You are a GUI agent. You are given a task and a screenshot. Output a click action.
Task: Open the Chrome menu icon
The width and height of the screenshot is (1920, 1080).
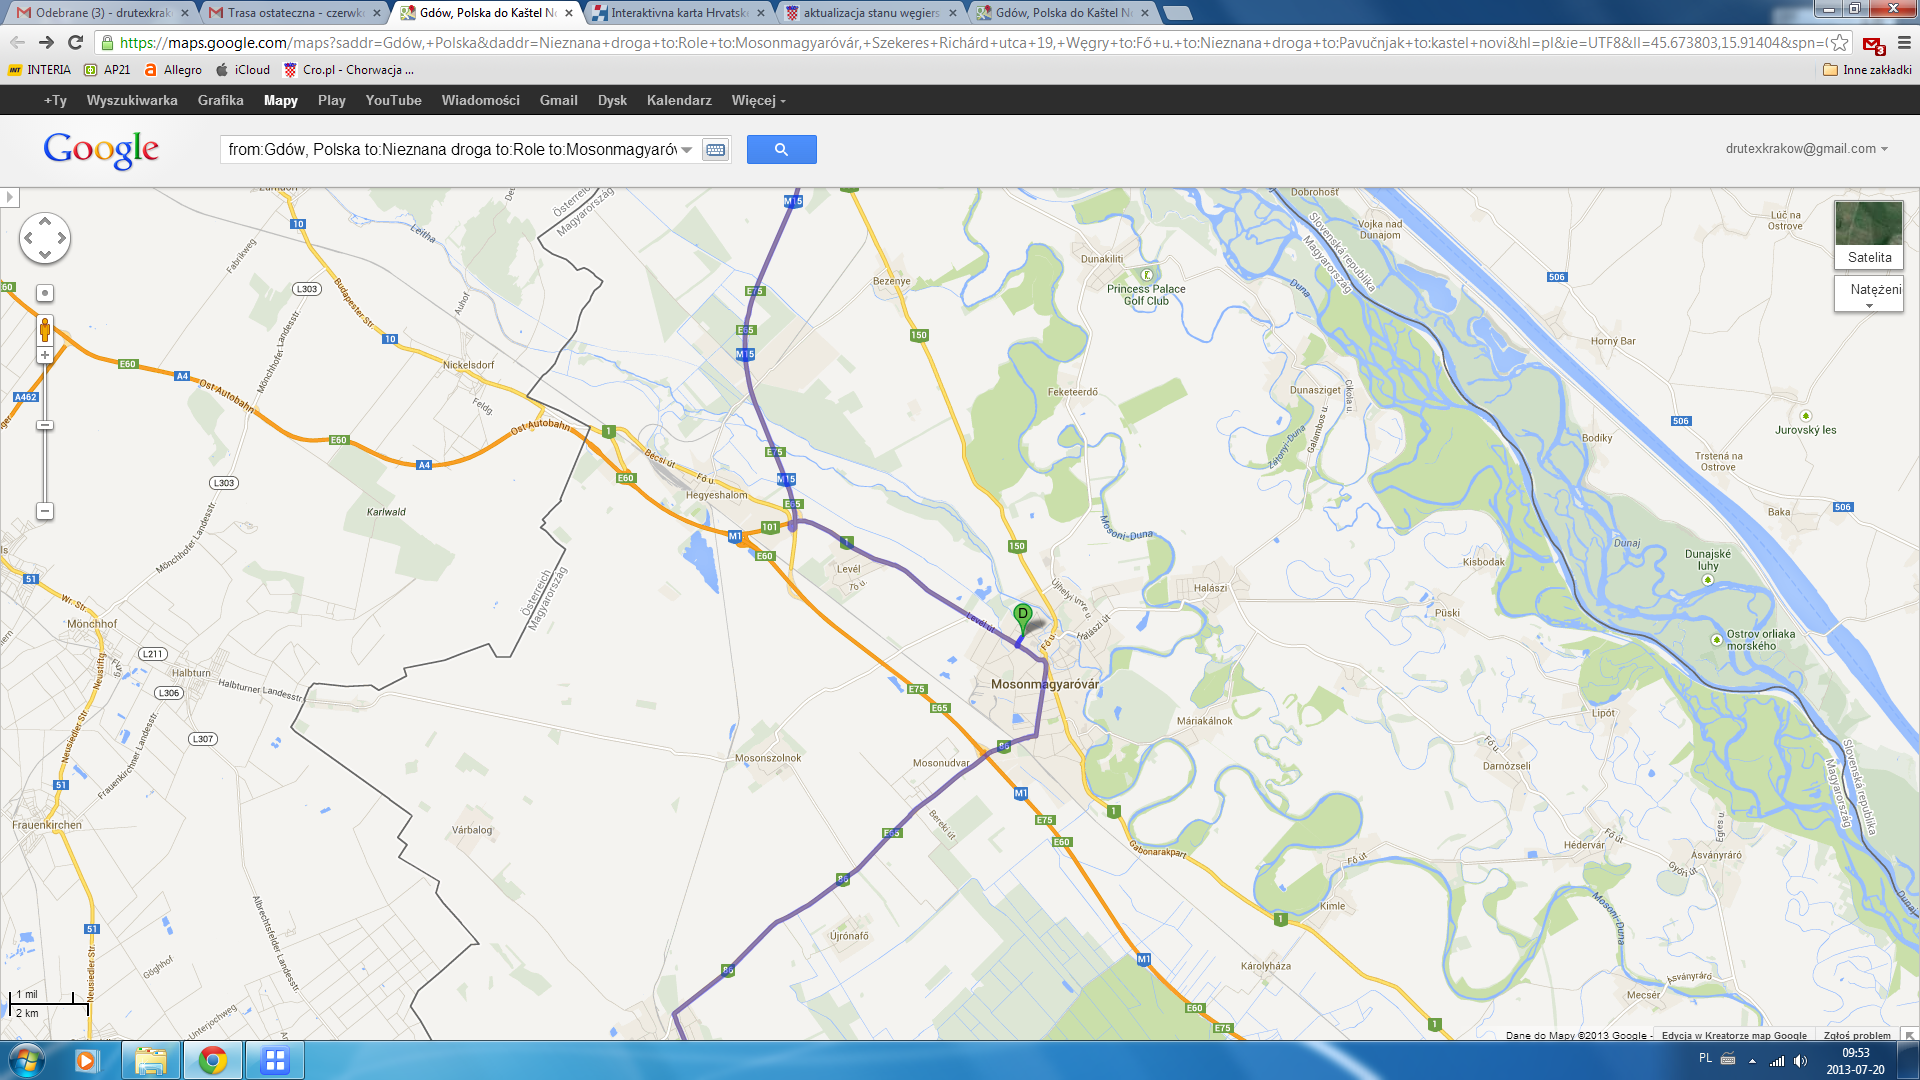click(x=1904, y=43)
